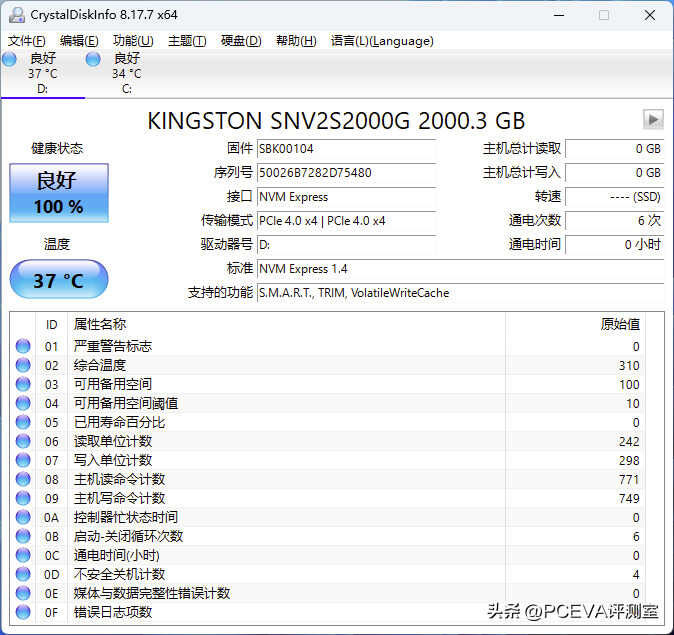Click the next disk arrow button
Viewport: 674px width, 635px height.
[653, 119]
